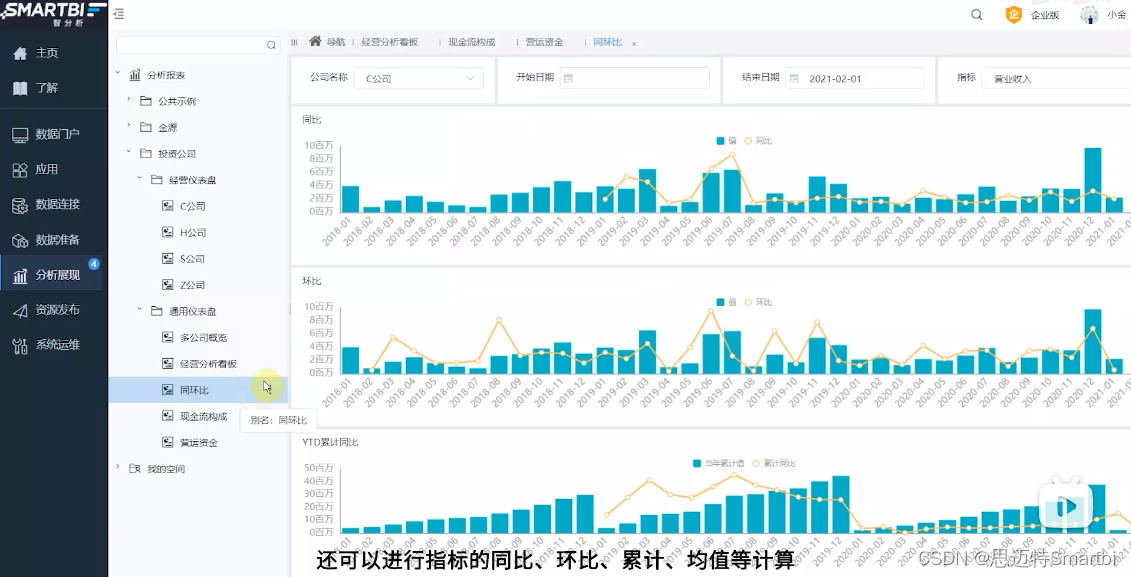Viewport: 1131px width, 577px height.
Task: Open the 数据准备 sidebar item
Action: (53, 239)
